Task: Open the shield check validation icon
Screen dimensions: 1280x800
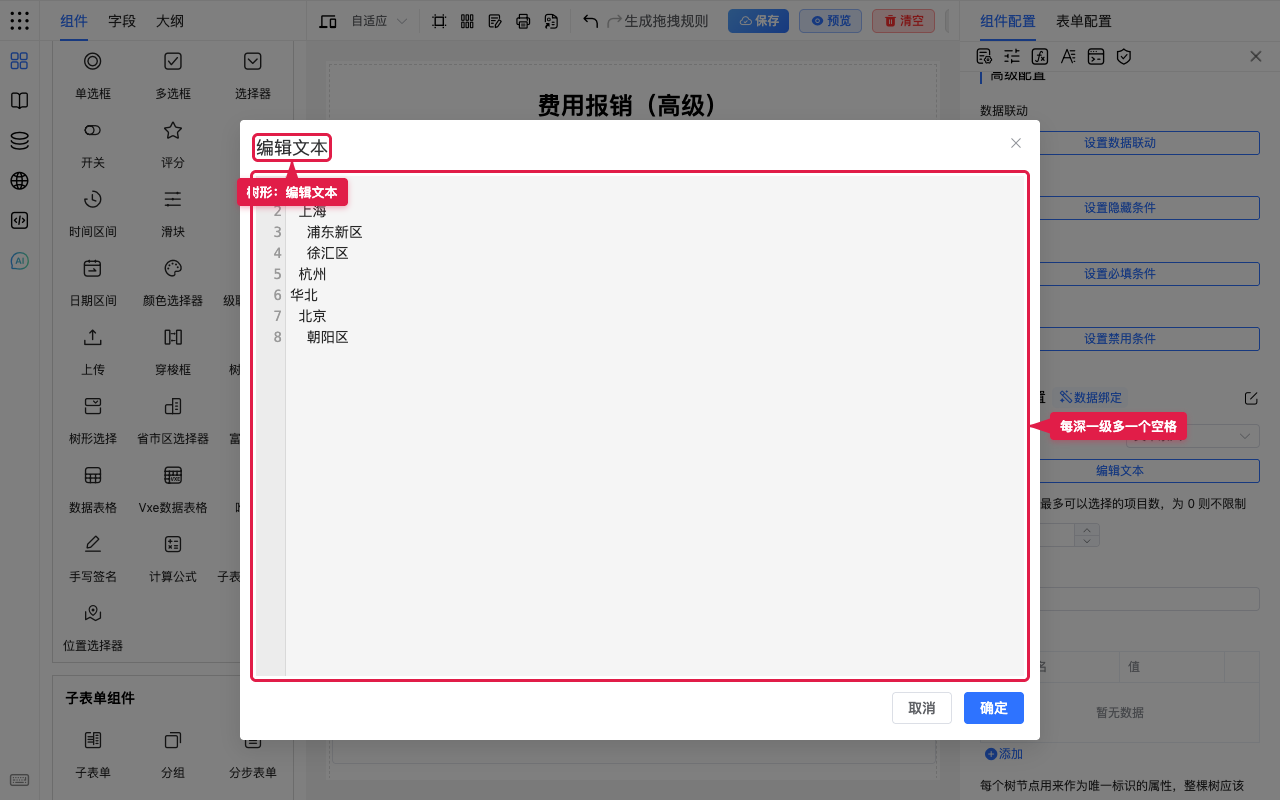Action: [x=1124, y=56]
